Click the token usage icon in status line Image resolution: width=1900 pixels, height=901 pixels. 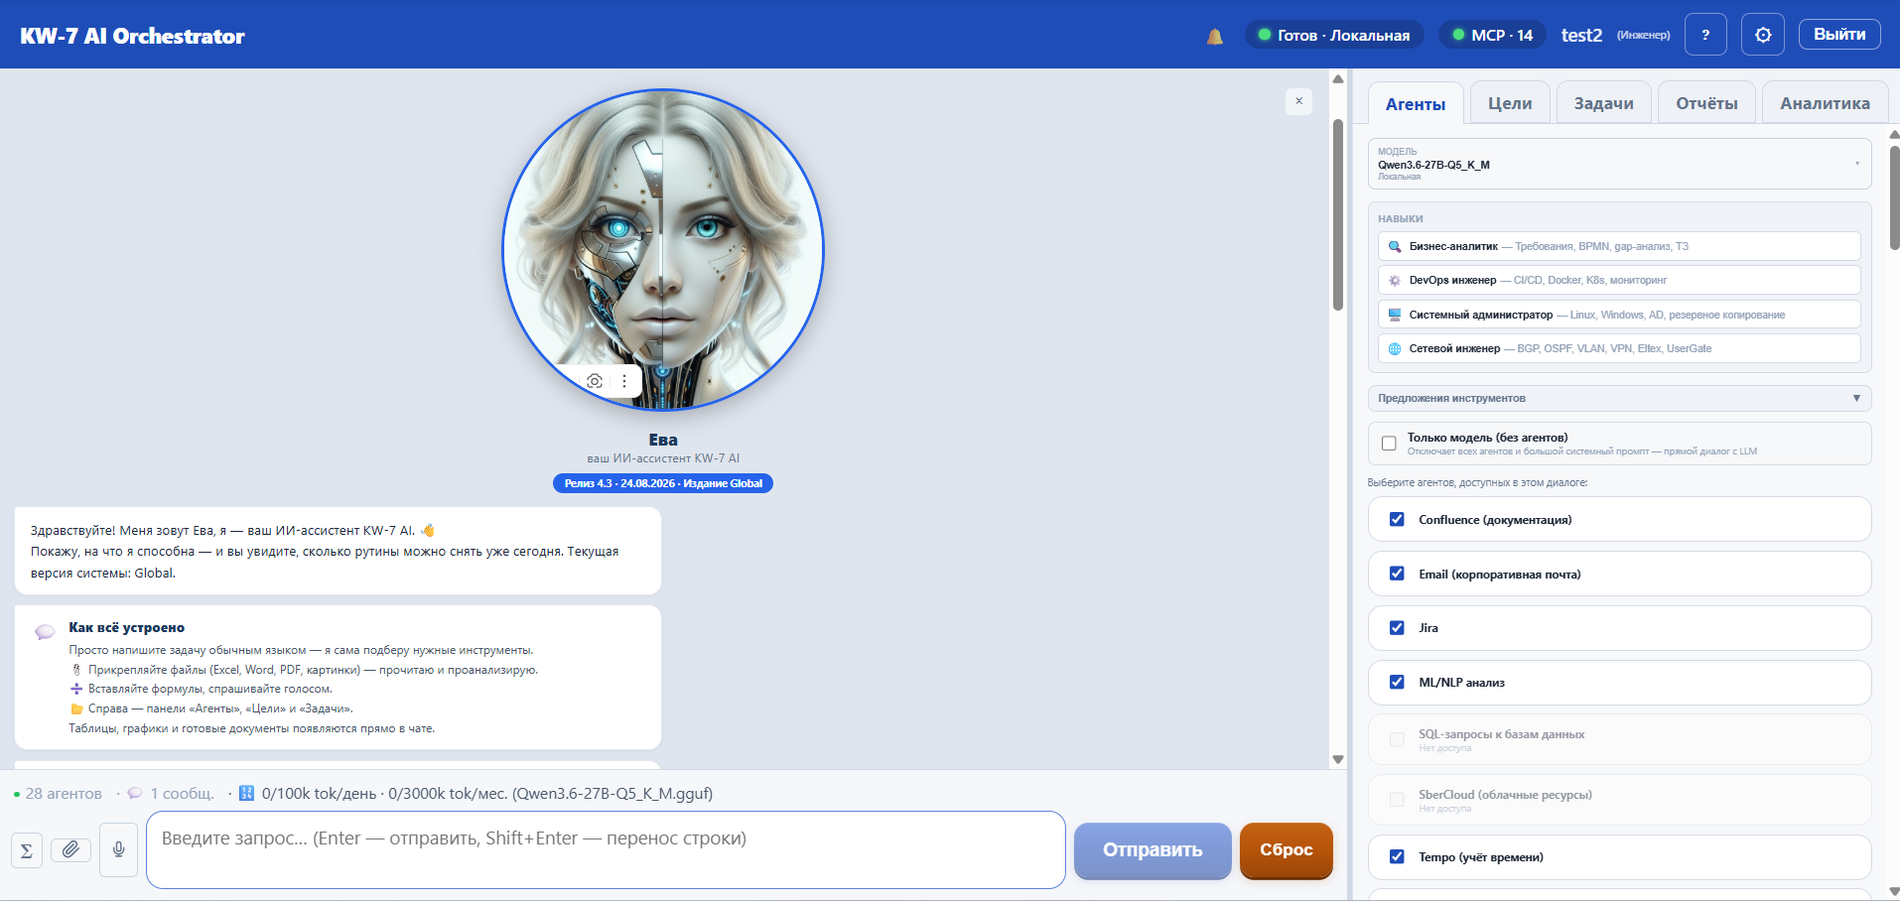pos(246,793)
